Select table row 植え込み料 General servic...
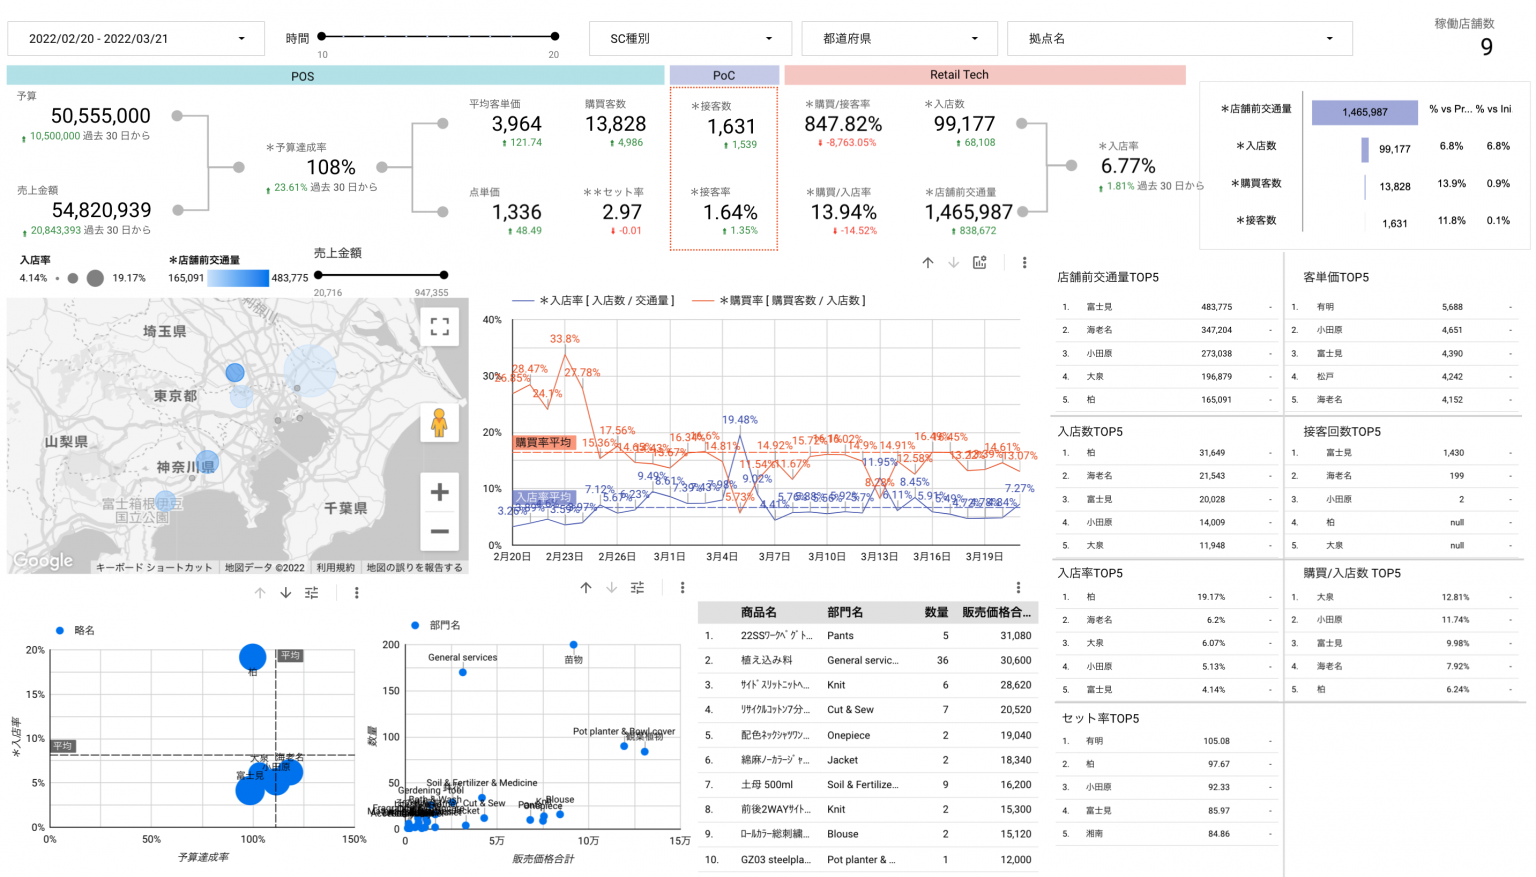Viewport: 1536px width, 877px height. click(x=868, y=661)
